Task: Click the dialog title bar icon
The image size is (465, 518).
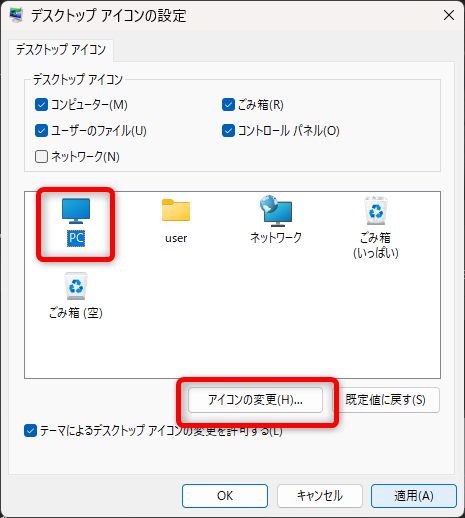Action: click(x=16, y=15)
